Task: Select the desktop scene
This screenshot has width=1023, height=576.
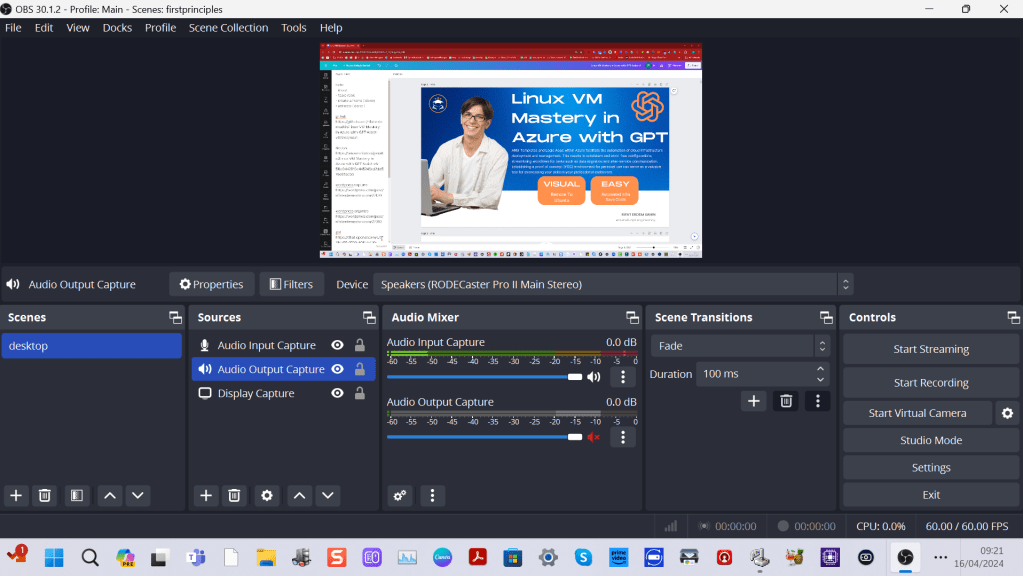Action: pyautogui.click(x=91, y=346)
